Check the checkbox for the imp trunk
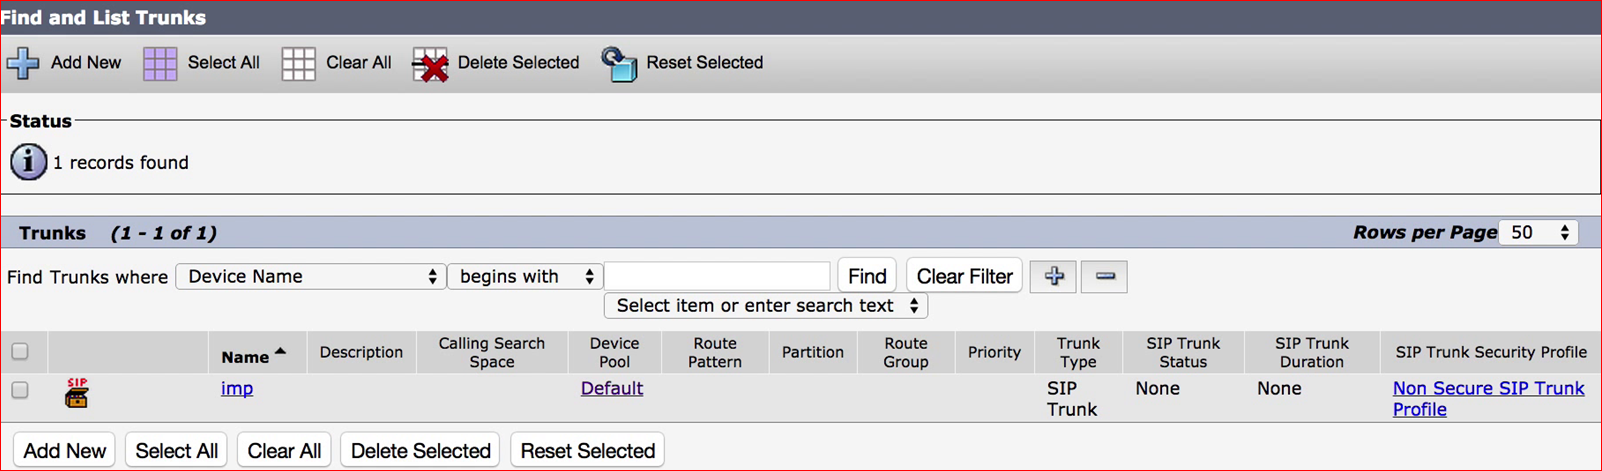Screen dimensions: 1602x471 tap(20, 390)
